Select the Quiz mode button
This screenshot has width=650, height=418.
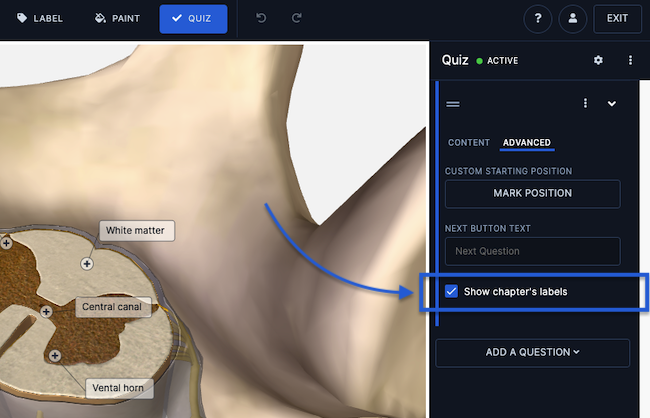point(193,19)
